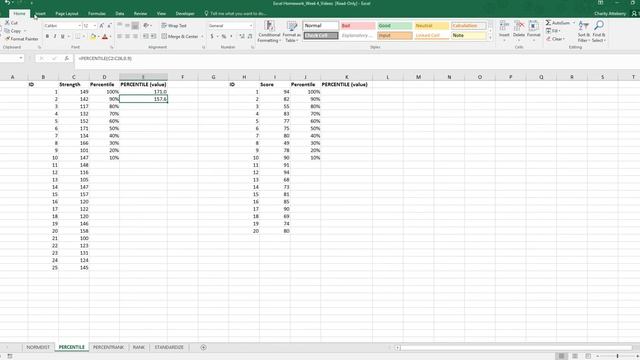
Task: Open the Clear eraser dropdown
Action: coord(556,39)
